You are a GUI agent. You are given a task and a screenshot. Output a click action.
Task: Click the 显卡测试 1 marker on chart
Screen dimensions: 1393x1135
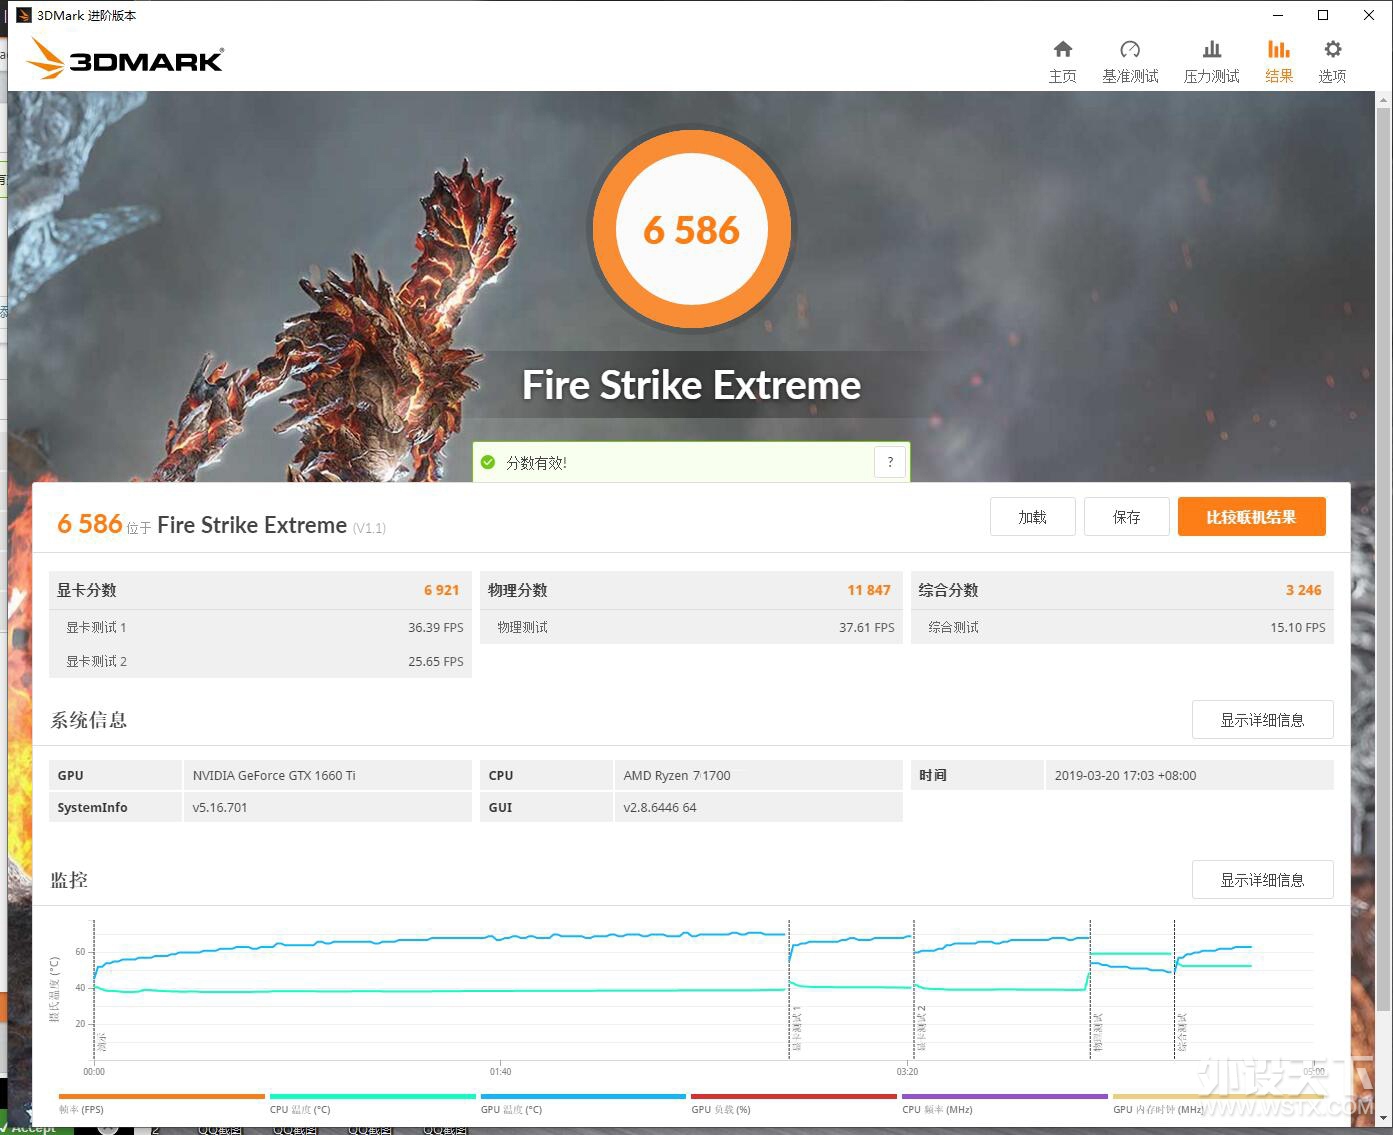point(796,1030)
